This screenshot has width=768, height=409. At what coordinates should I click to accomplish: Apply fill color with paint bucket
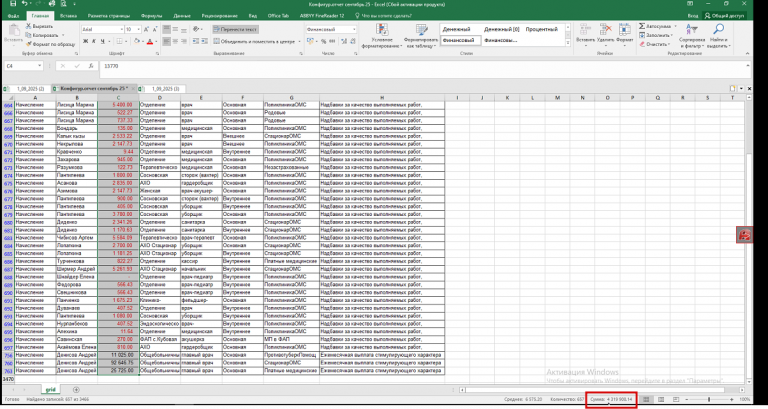click(x=137, y=42)
